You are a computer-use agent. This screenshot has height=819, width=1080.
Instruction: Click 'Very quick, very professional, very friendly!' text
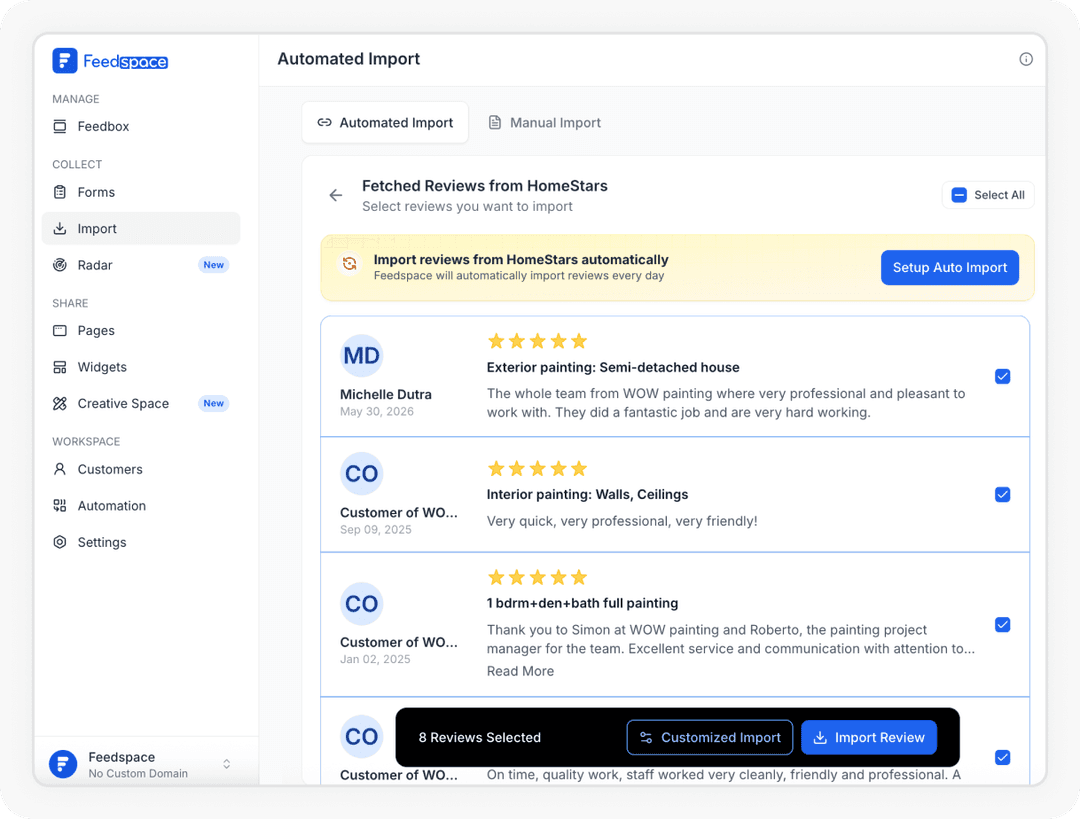click(x=622, y=521)
